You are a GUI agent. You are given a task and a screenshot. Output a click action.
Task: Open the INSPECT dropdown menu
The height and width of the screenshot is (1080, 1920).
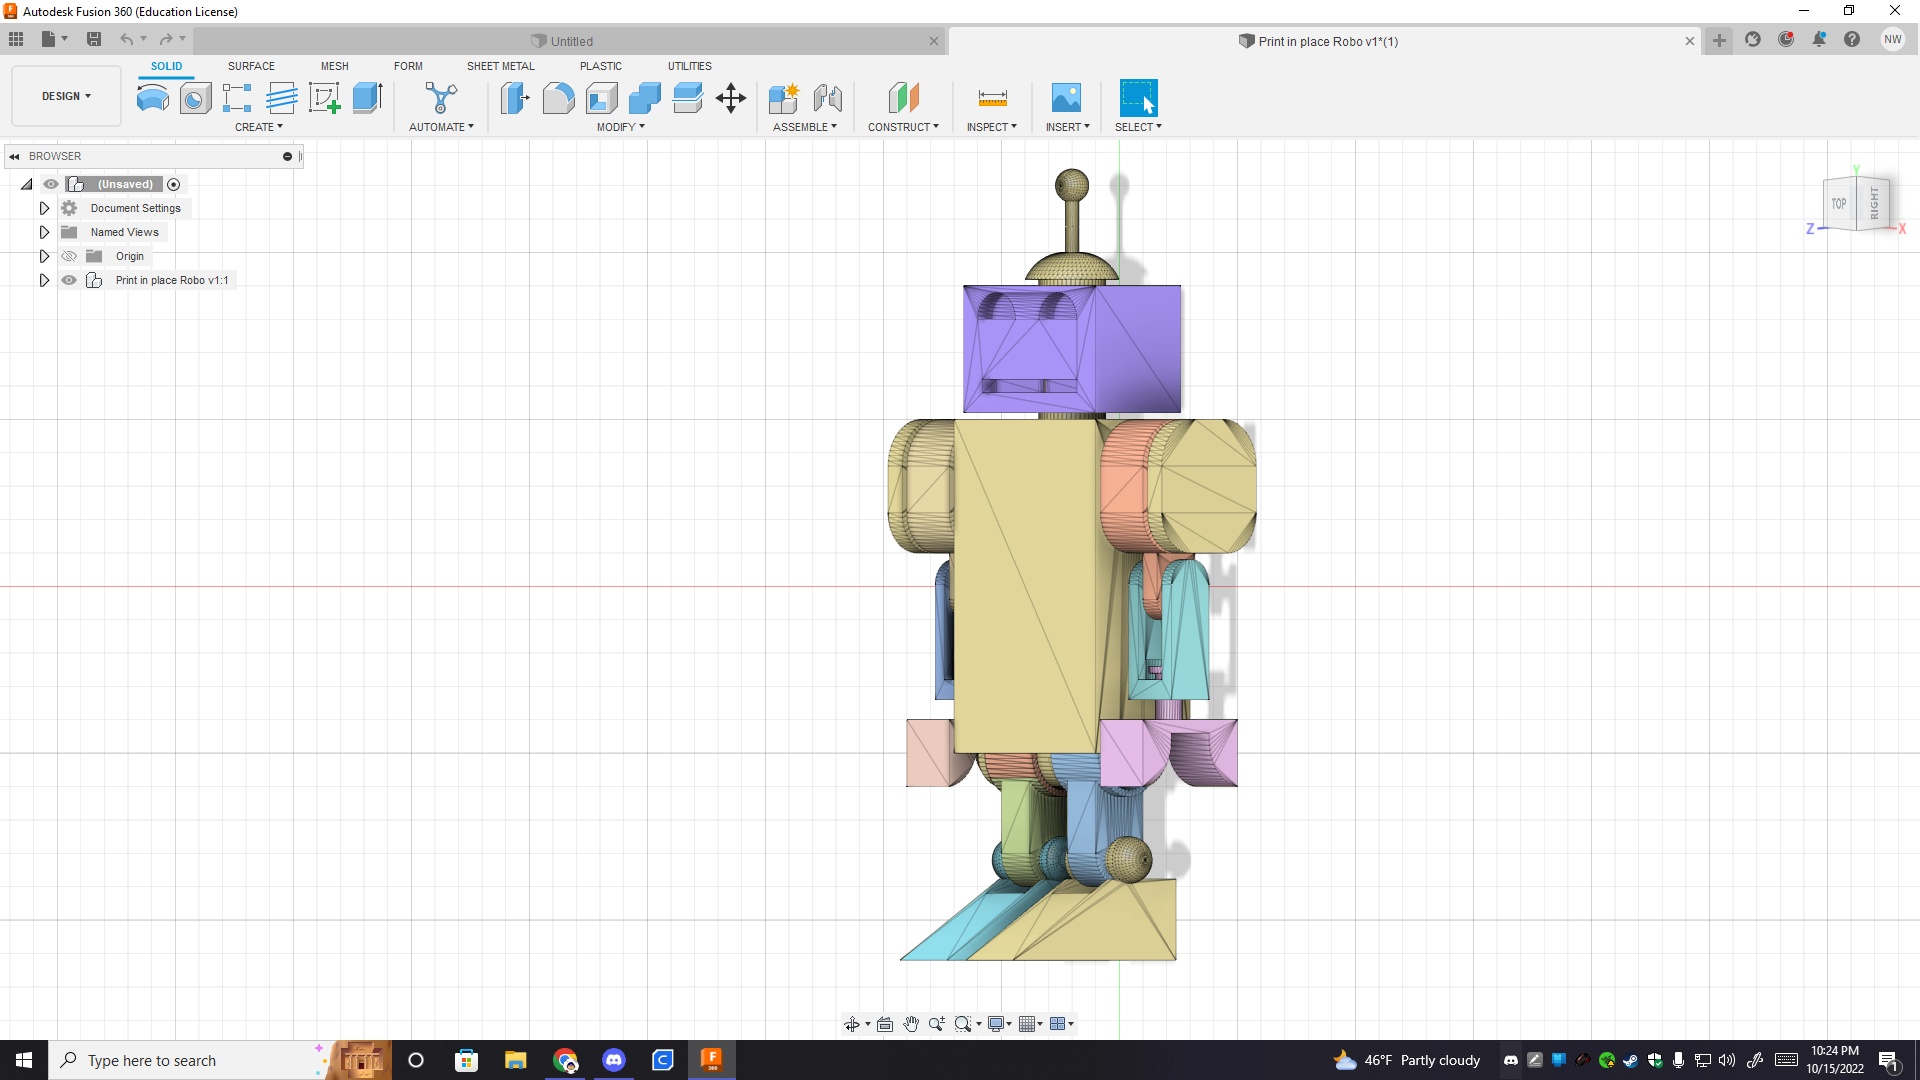pyautogui.click(x=992, y=127)
